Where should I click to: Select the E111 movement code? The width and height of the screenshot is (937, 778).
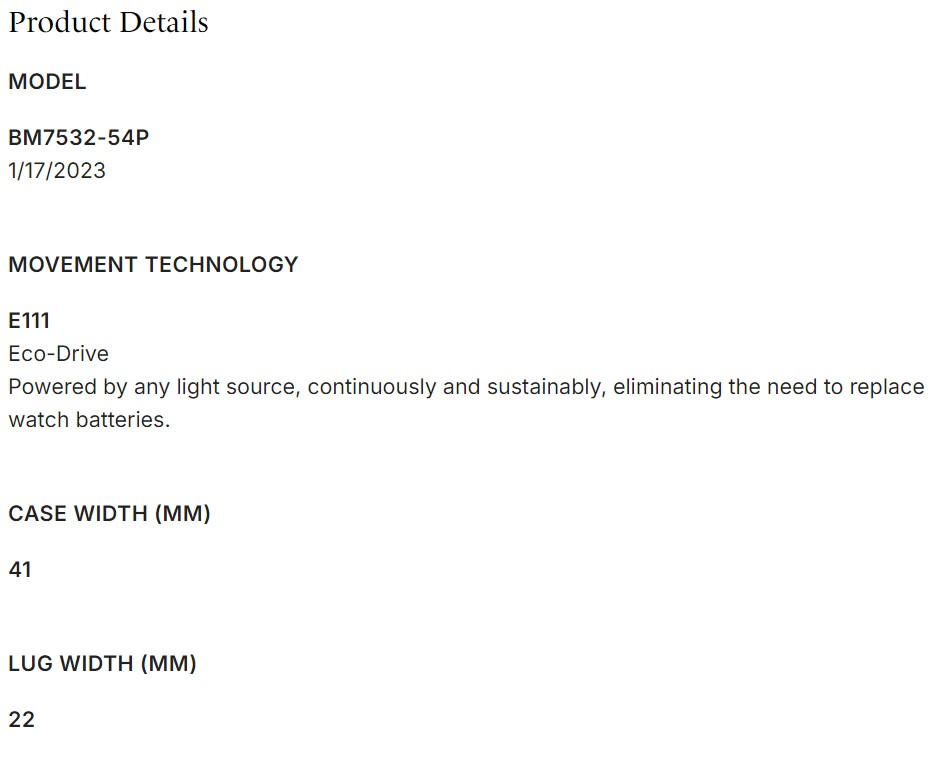[x=29, y=321]
